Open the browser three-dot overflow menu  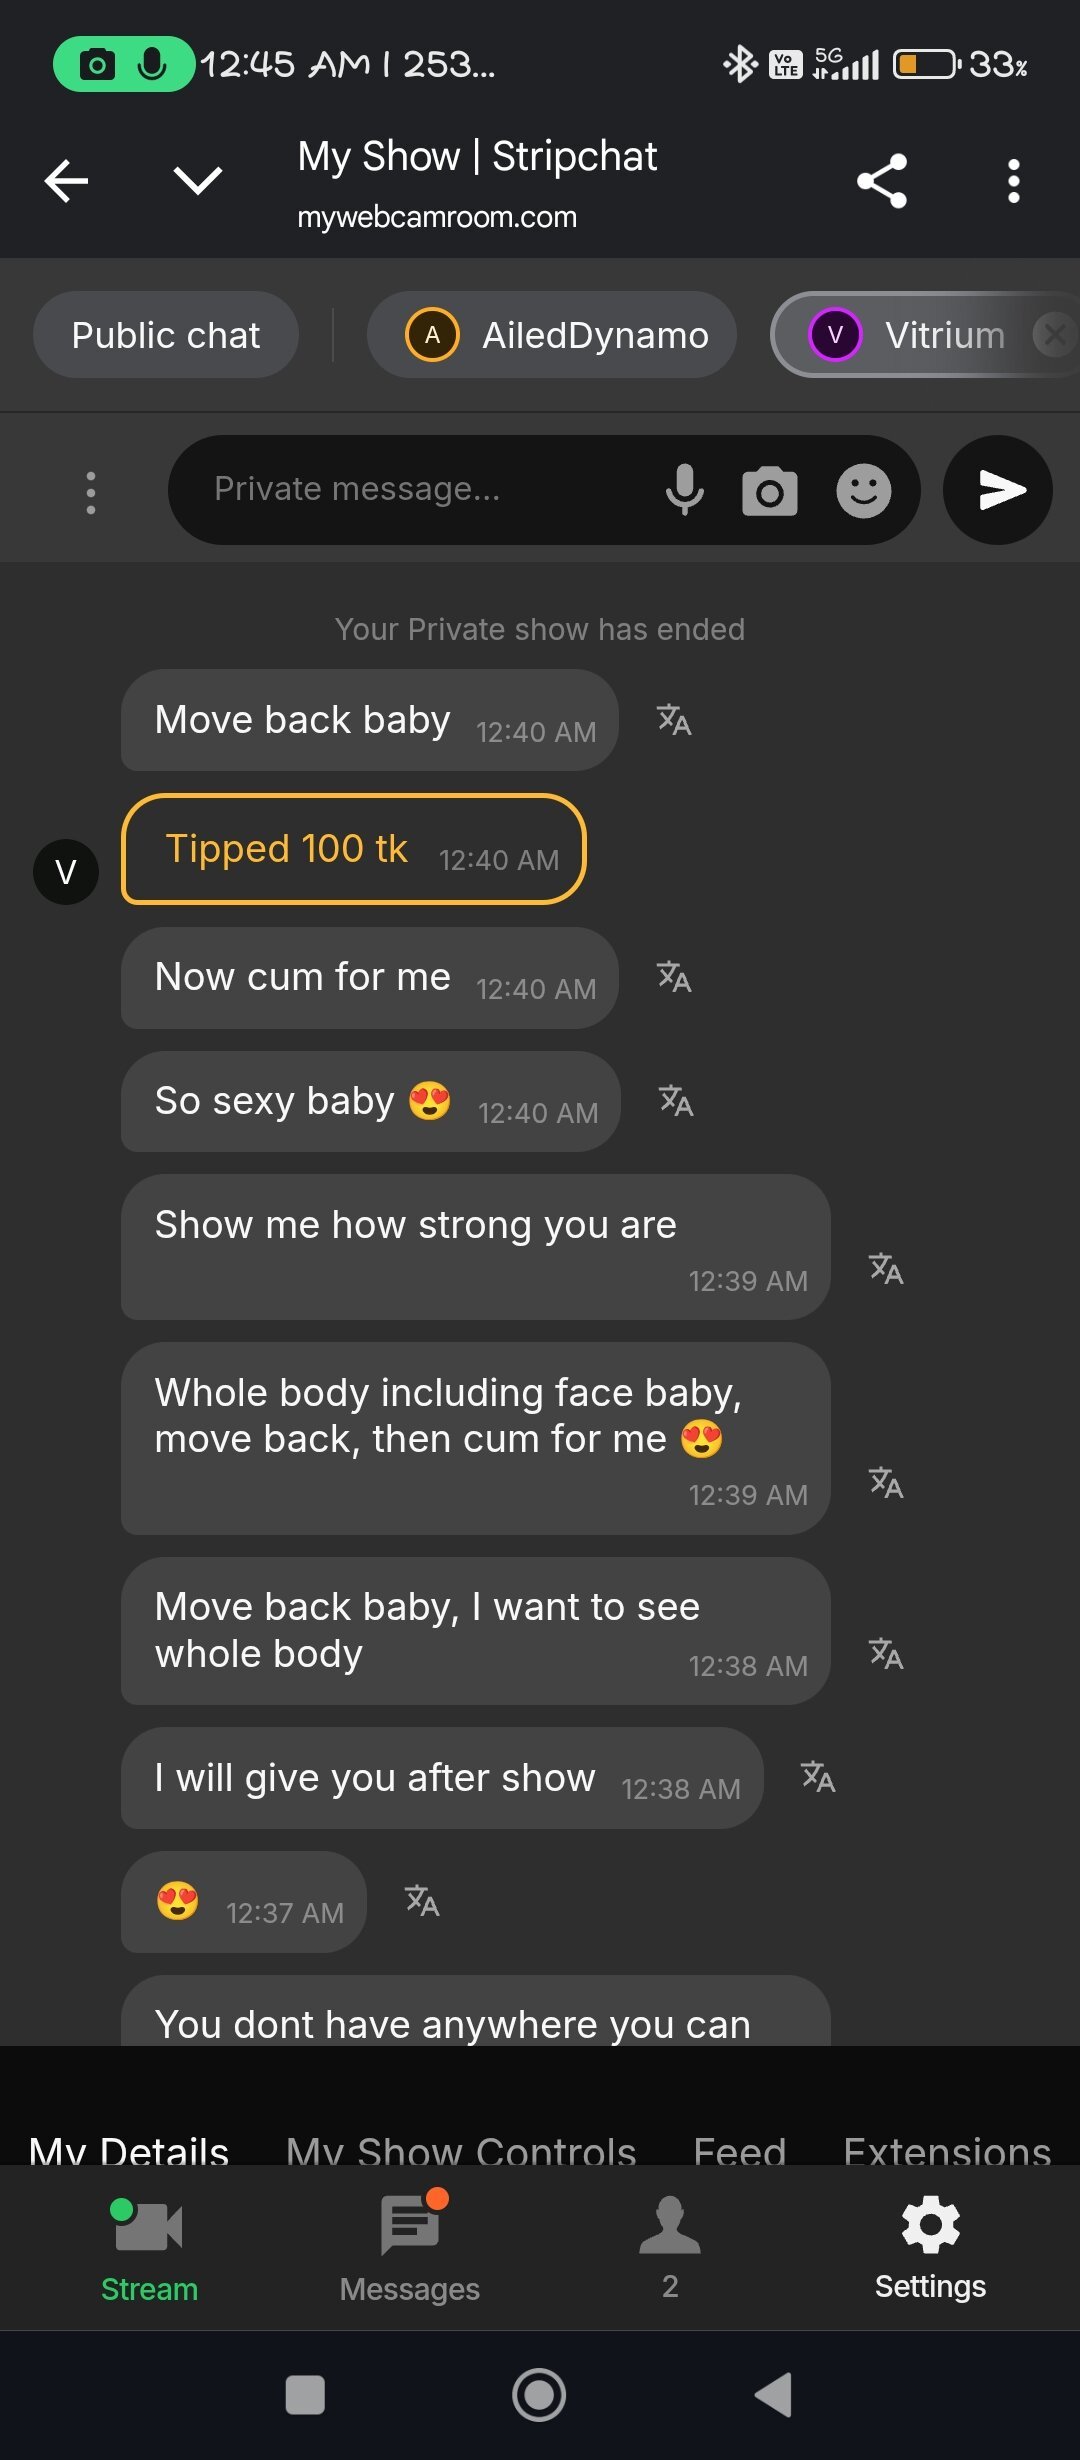click(1014, 181)
